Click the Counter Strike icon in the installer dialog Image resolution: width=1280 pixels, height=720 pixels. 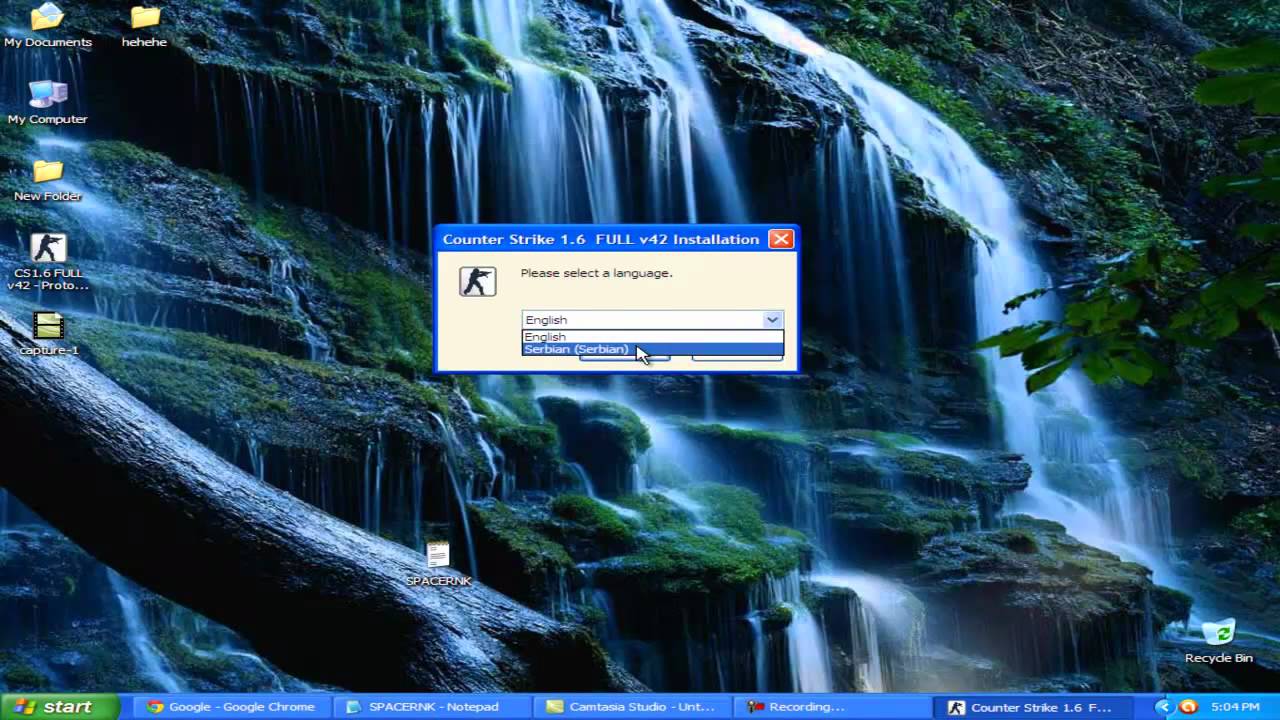point(478,281)
